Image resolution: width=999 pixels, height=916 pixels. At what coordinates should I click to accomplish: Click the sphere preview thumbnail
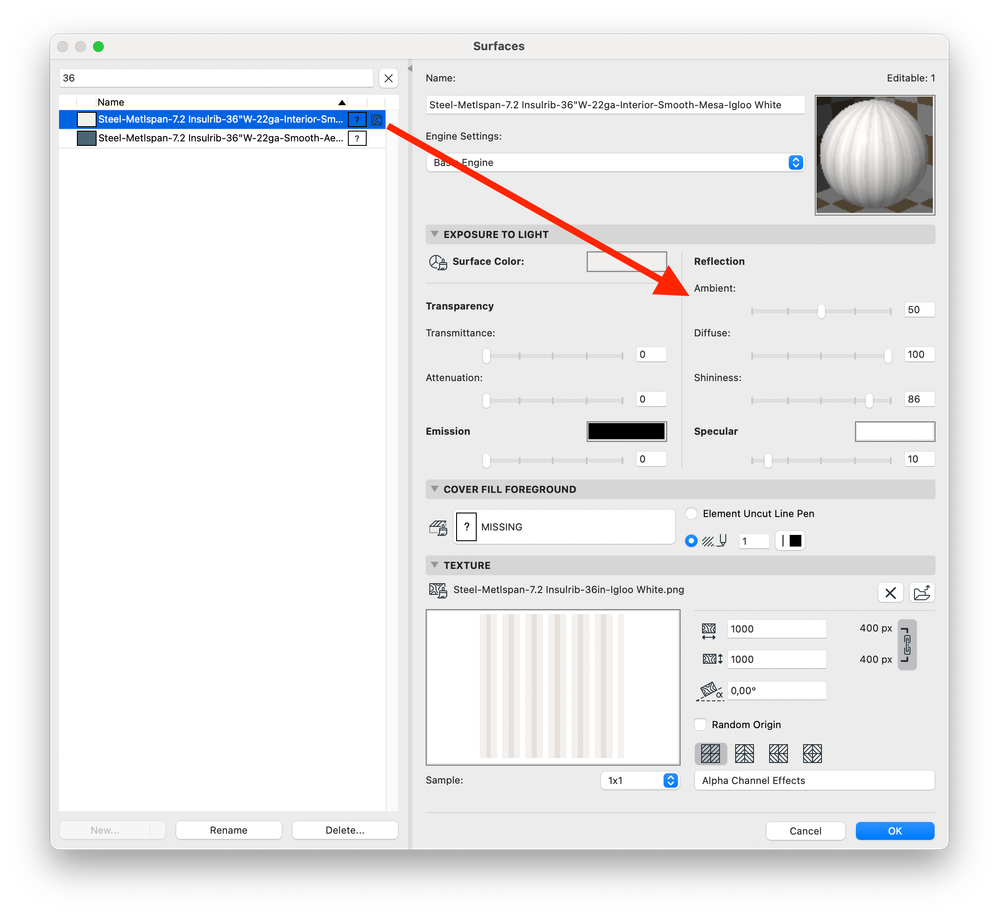[875, 155]
